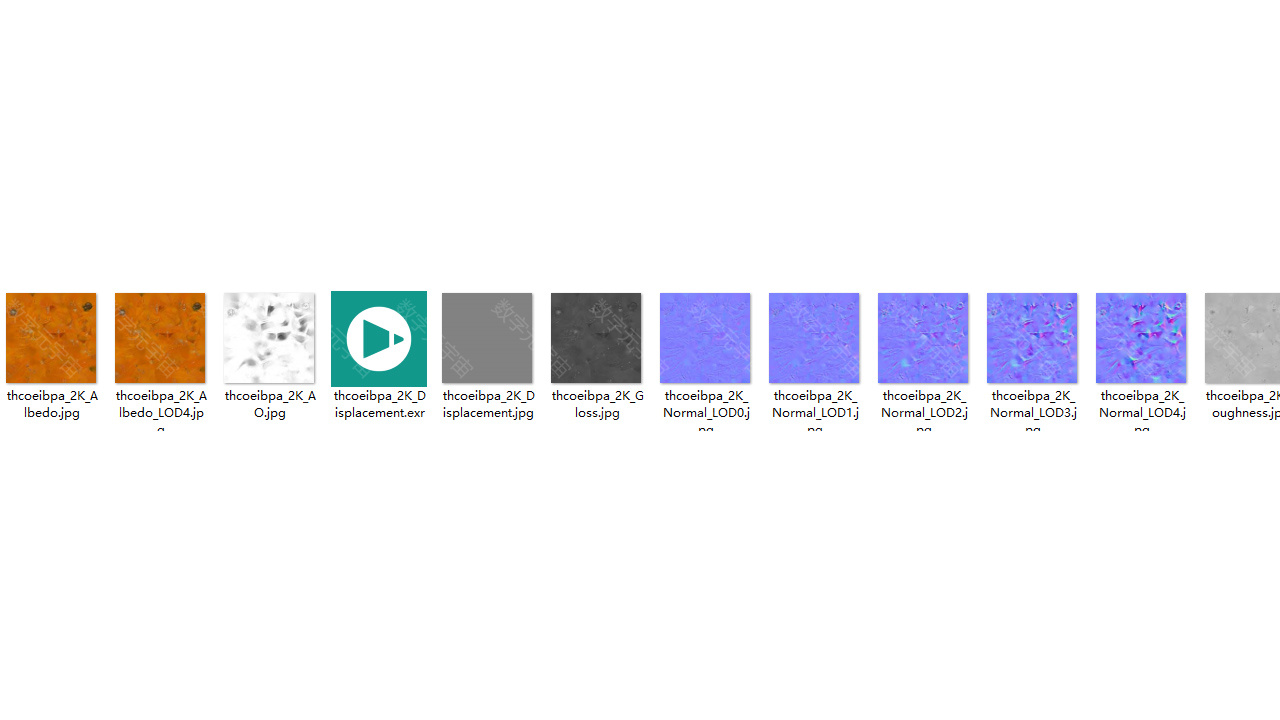Click the thcoeibpa_2K_Displacement.jpg file name
Screen dimensions: 1280x720
tap(488, 404)
